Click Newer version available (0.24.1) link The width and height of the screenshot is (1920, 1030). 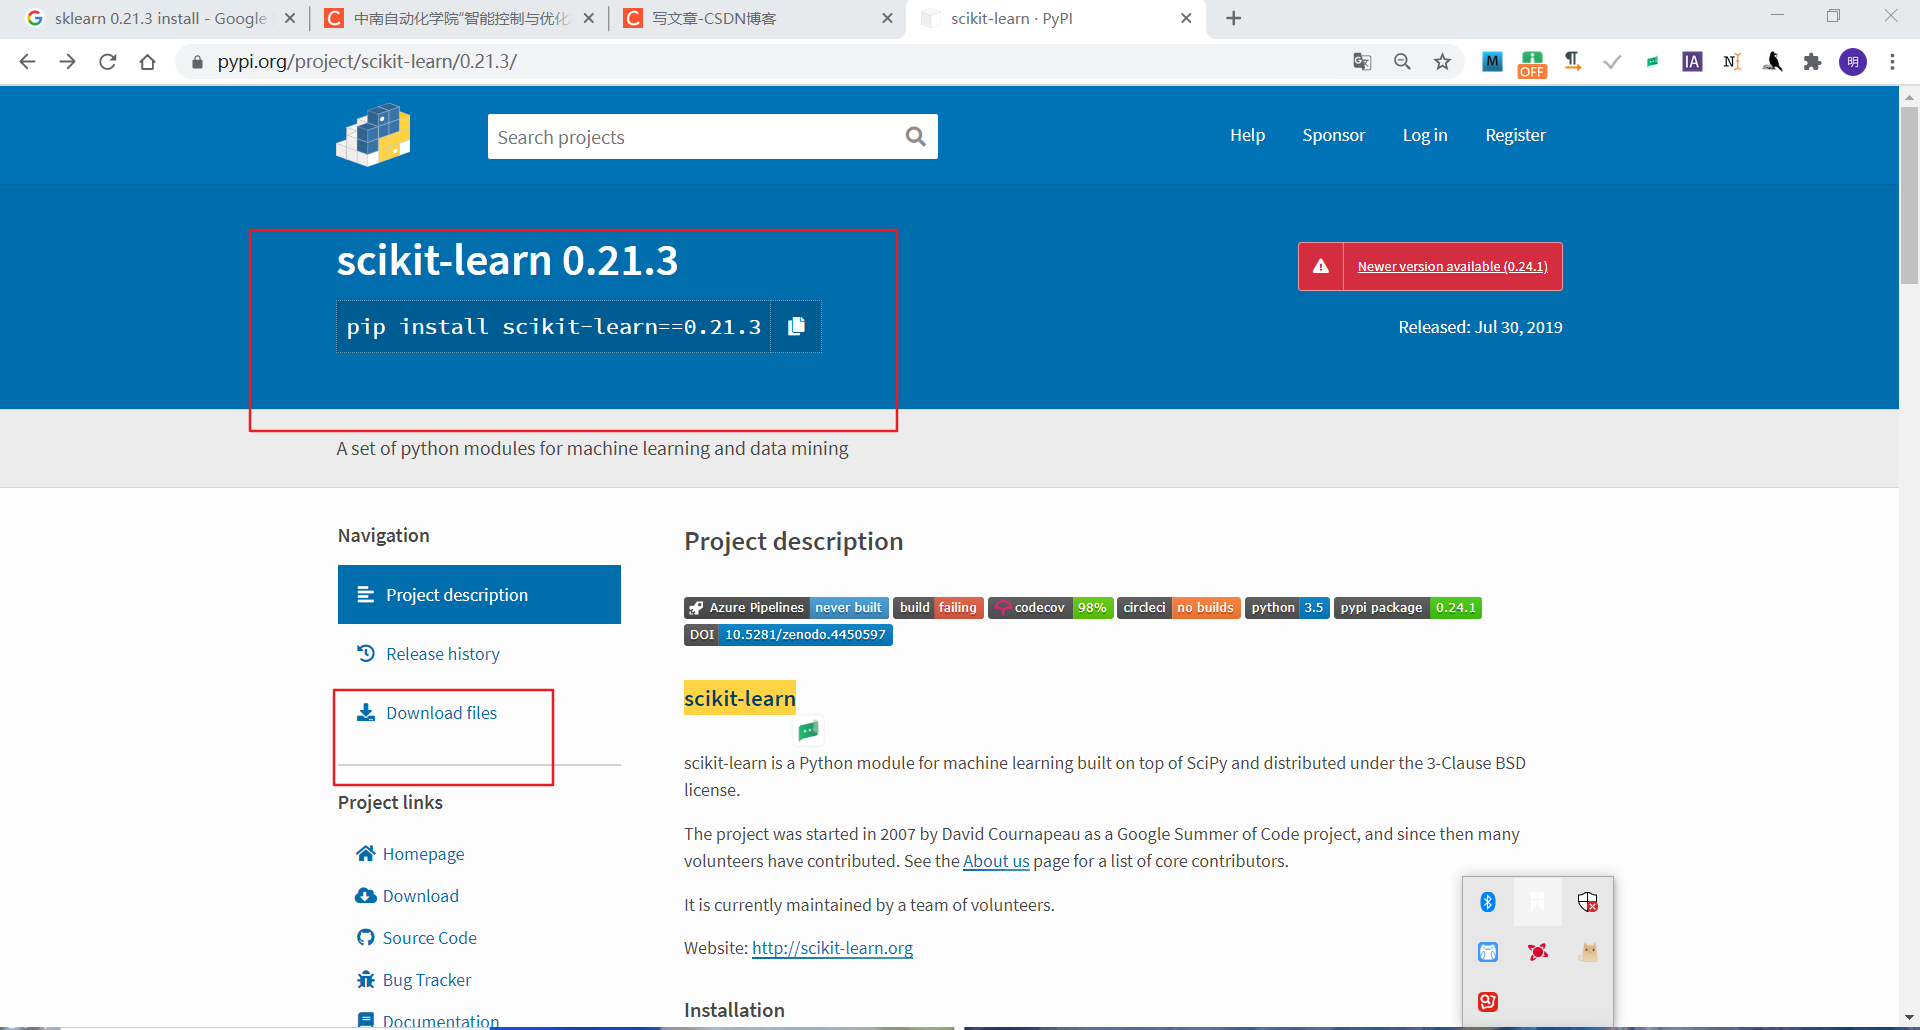pyautogui.click(x=1452, y=266)
